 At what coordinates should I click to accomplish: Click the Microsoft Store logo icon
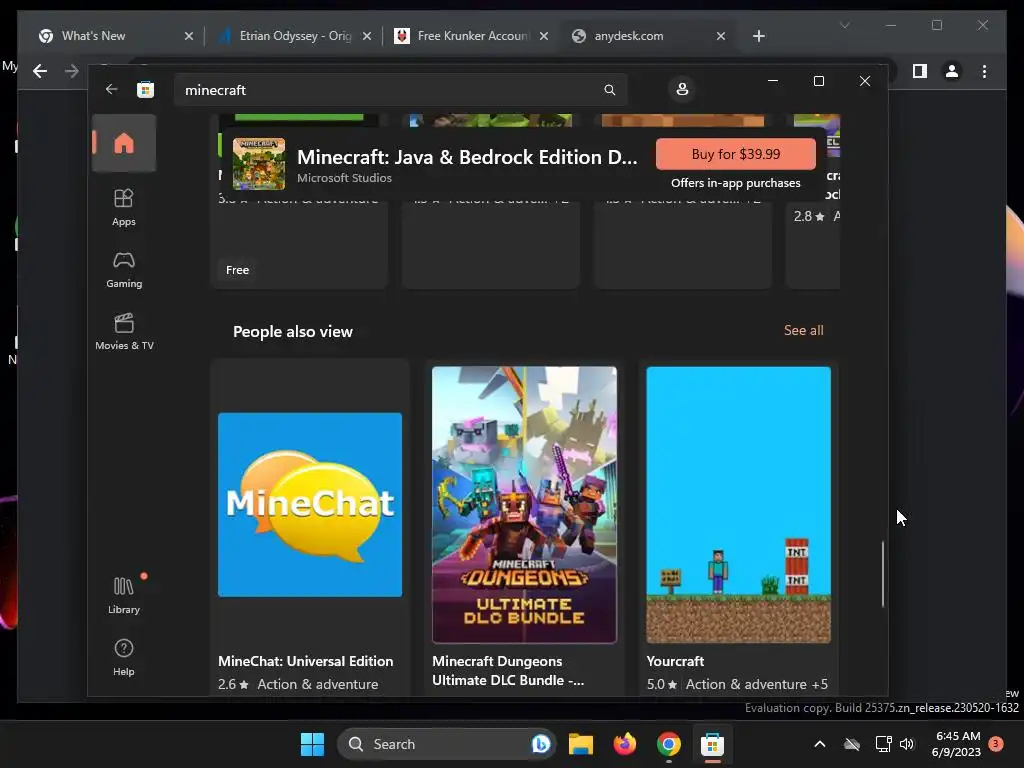145,89
